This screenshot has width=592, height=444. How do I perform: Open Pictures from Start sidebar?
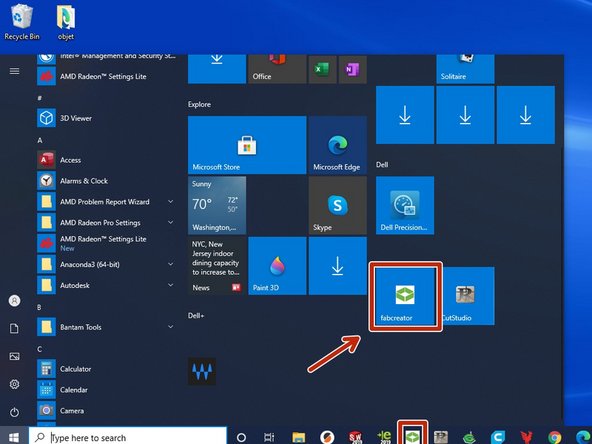pos(14,356)
